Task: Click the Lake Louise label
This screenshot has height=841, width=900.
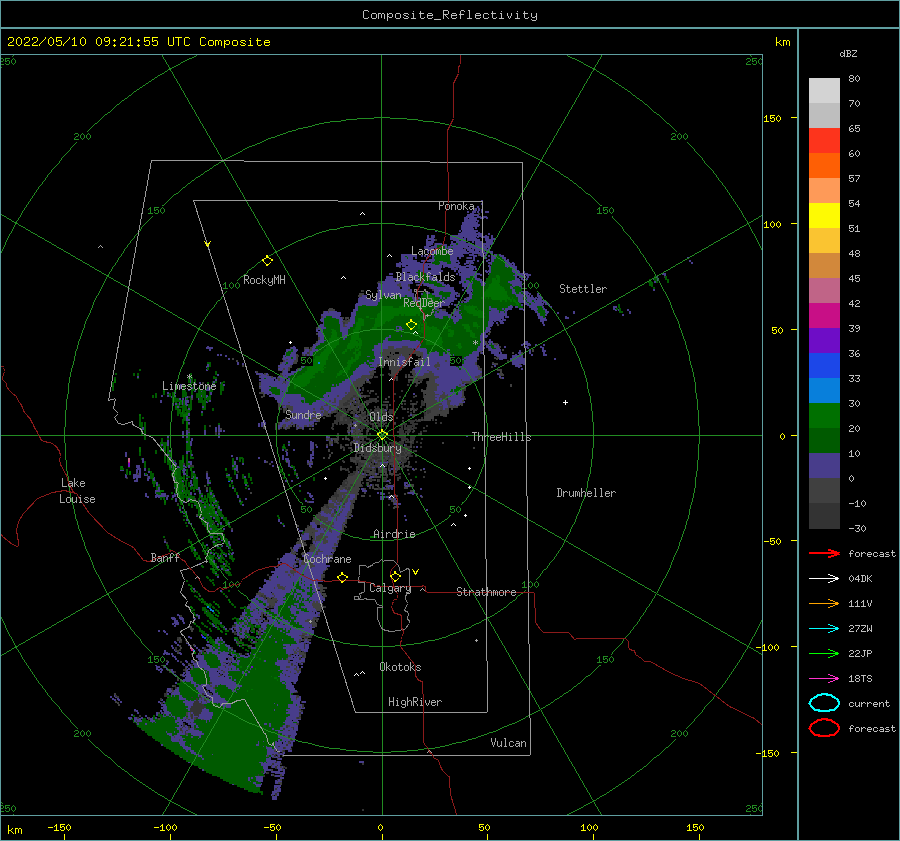Action: [x=77, y=491]
